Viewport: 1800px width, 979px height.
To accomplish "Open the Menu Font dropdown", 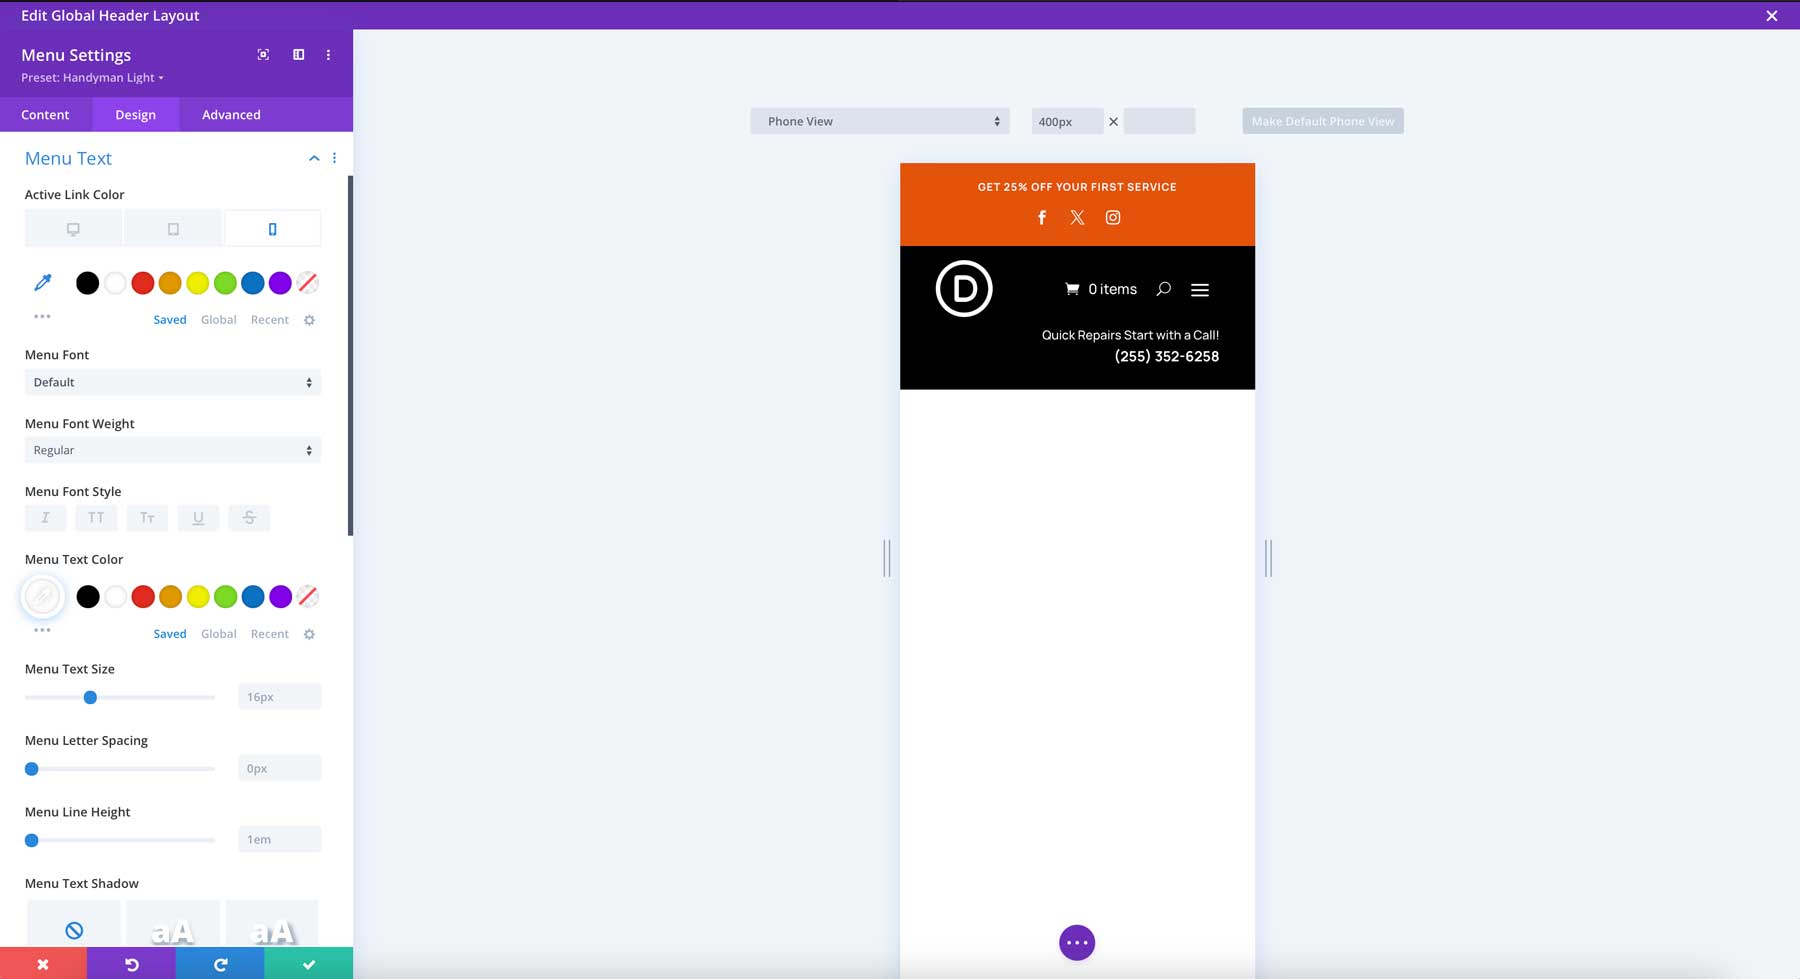I will [172, 382].
